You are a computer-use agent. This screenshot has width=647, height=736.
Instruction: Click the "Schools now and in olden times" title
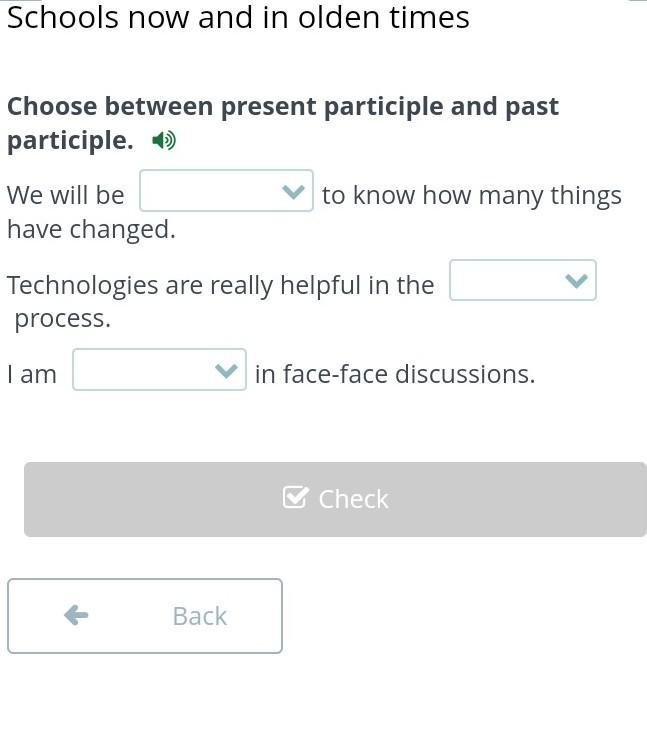tap(238, 17)
